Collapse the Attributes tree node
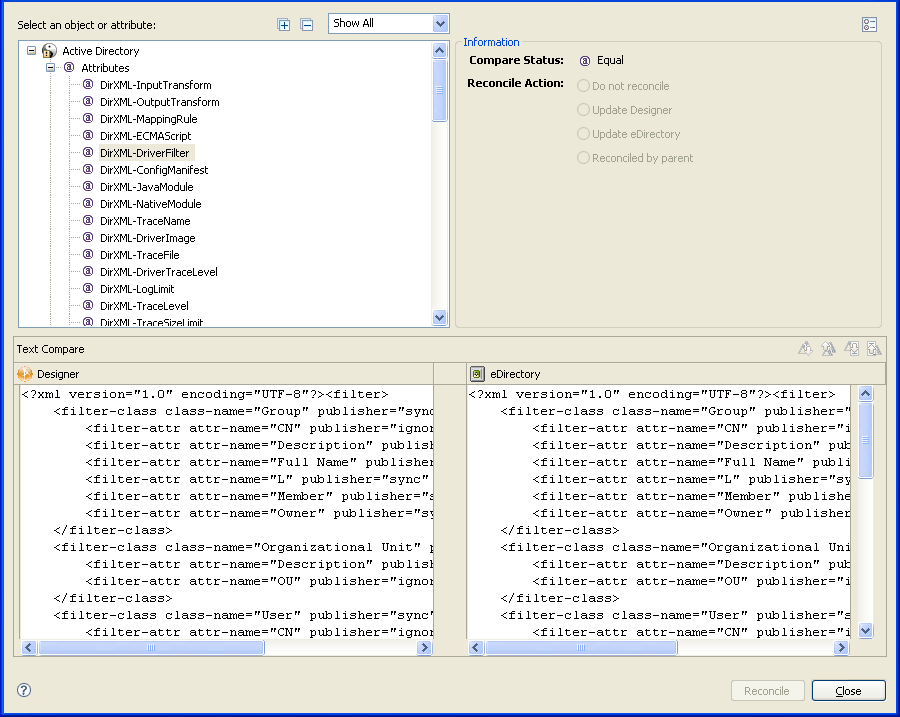 51,68
